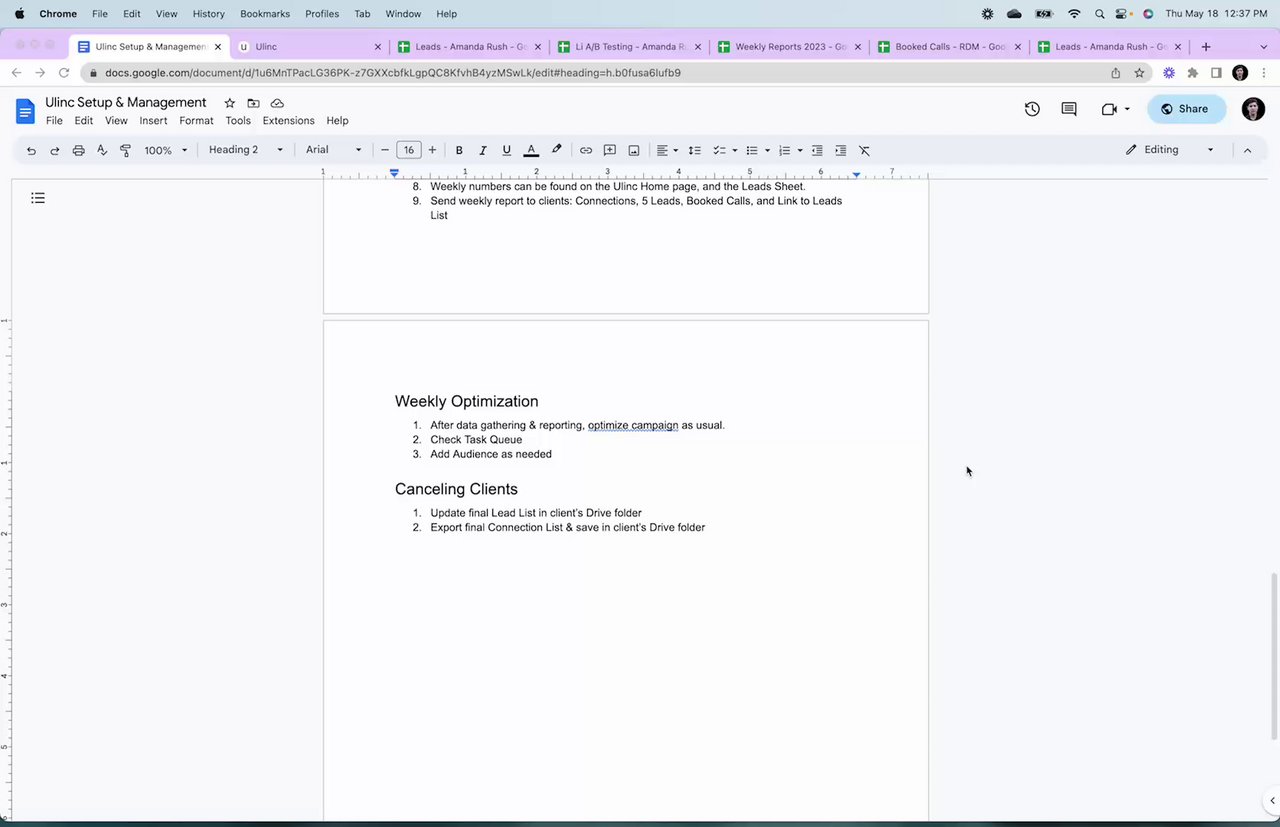Open the Tools menu in Google Docs

(x=238, y=121)
